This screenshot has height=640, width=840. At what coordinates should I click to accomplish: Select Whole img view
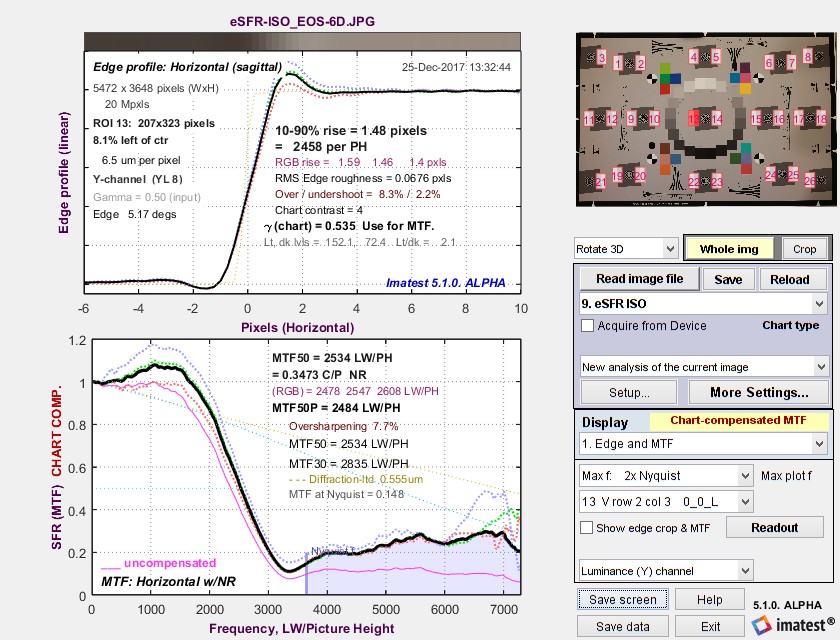pos(729,249)
